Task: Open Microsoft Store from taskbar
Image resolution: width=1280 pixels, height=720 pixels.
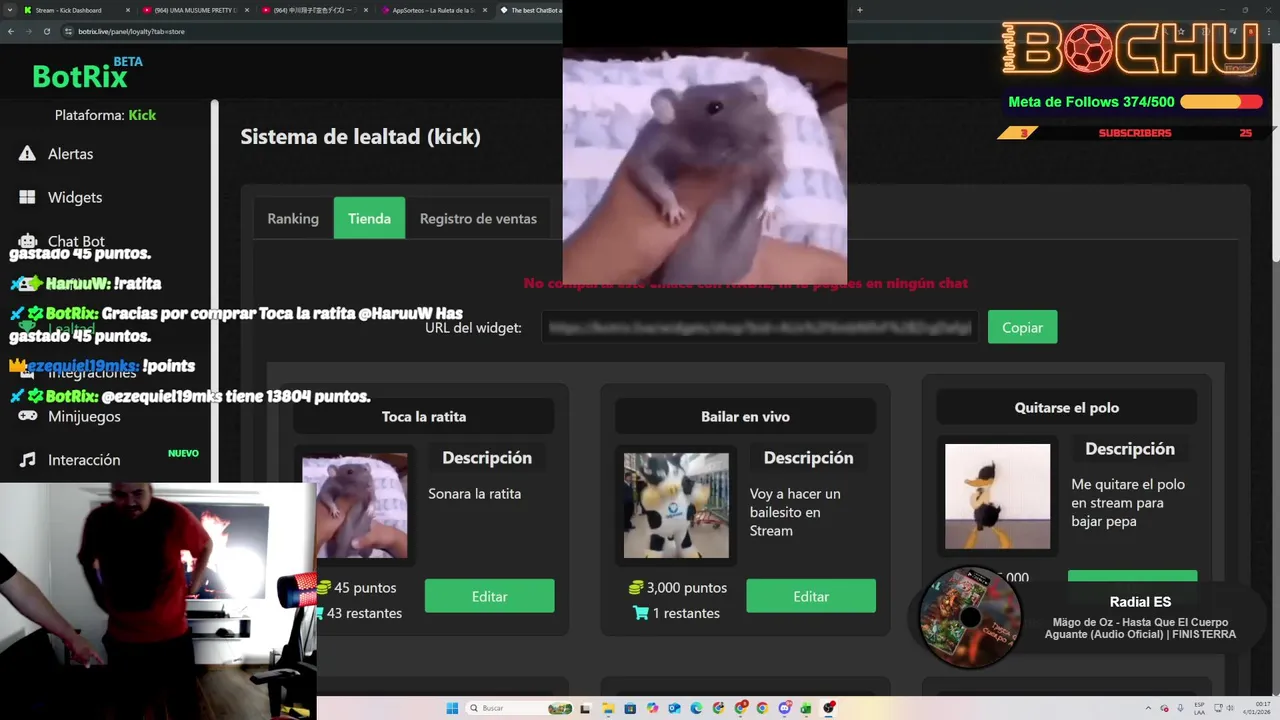Action: [630, 708]
